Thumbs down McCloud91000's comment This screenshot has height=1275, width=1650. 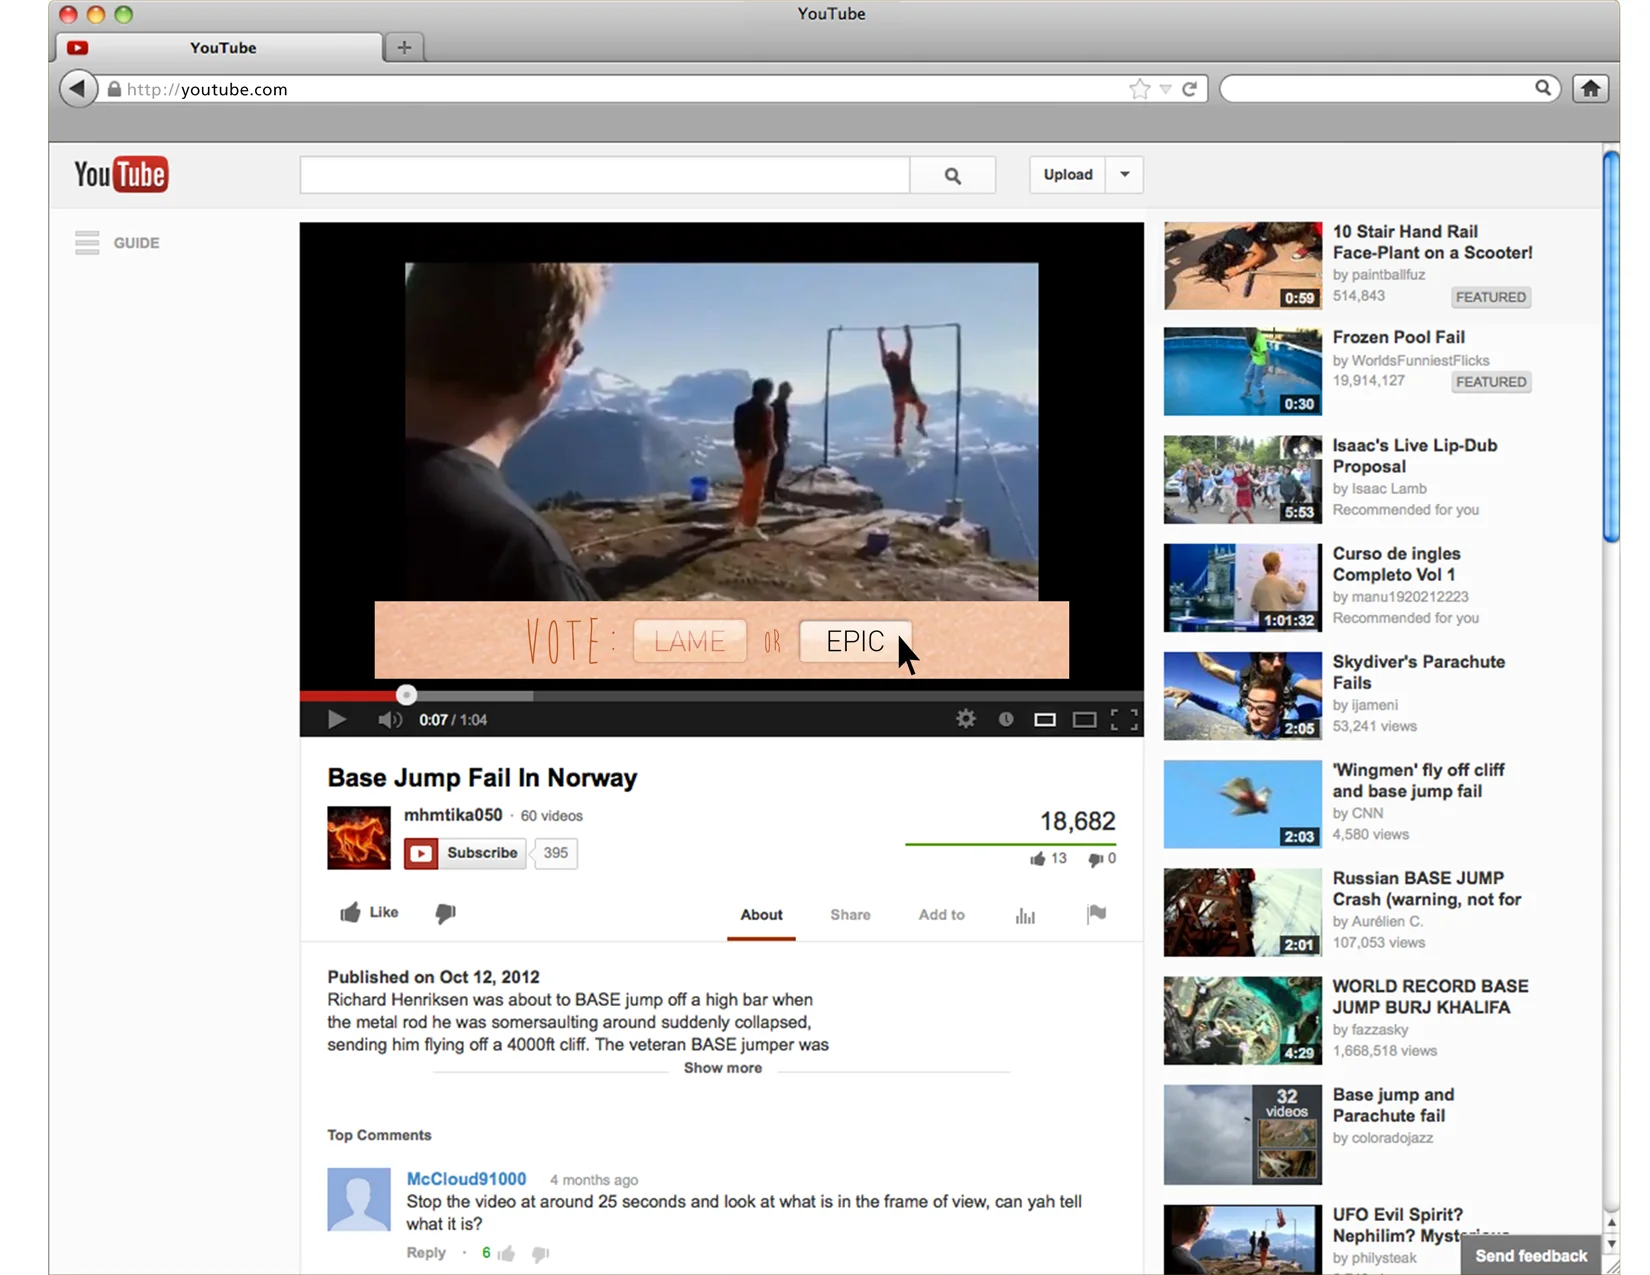540,1254
